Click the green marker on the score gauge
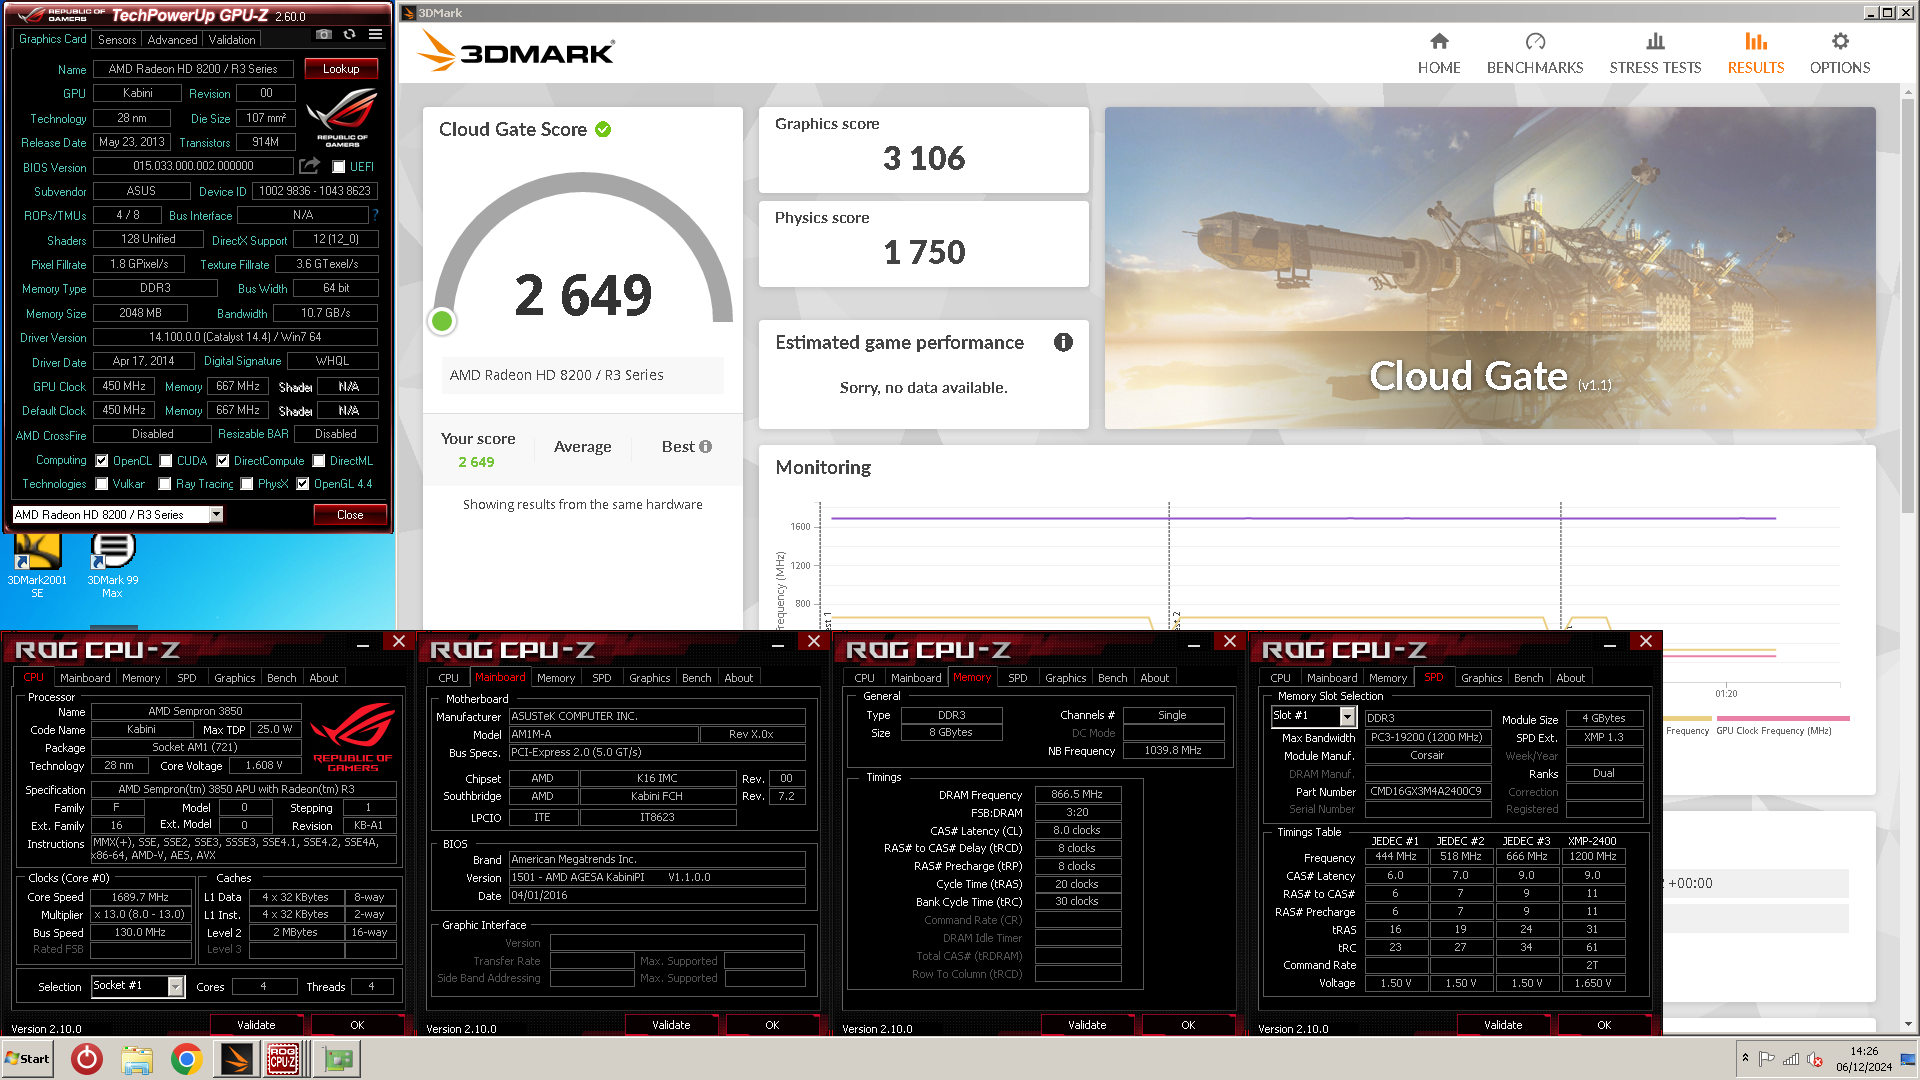The height and width of the screenshot is (1080, 1920). pos(442,321)
